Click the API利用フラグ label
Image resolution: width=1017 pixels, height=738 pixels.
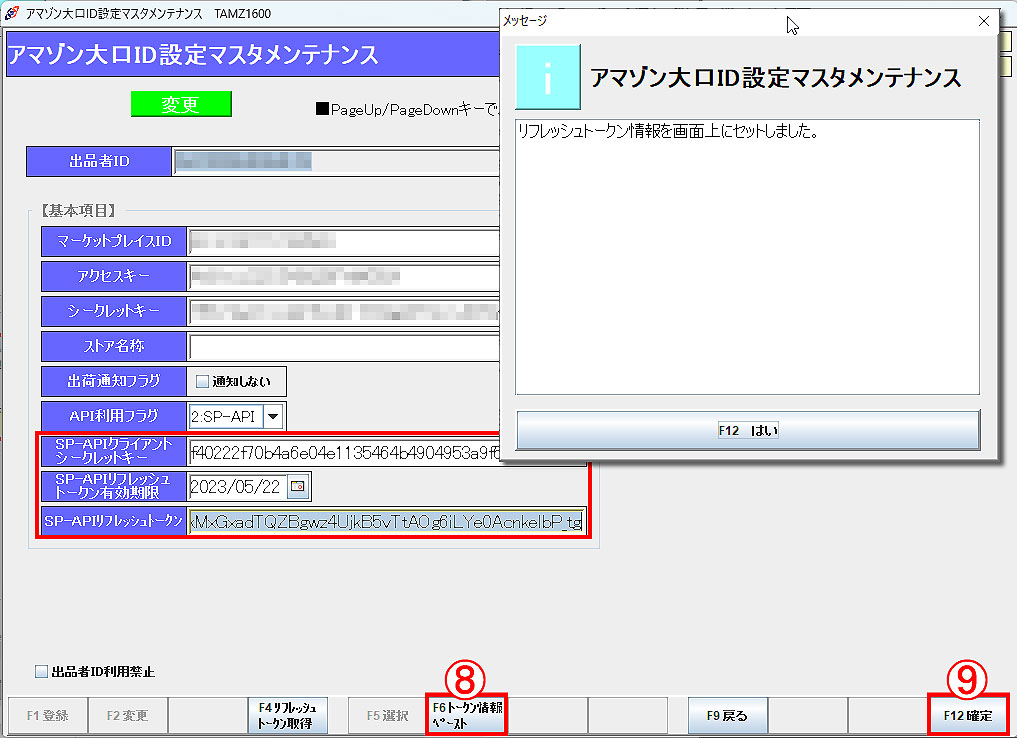[114, 416]
